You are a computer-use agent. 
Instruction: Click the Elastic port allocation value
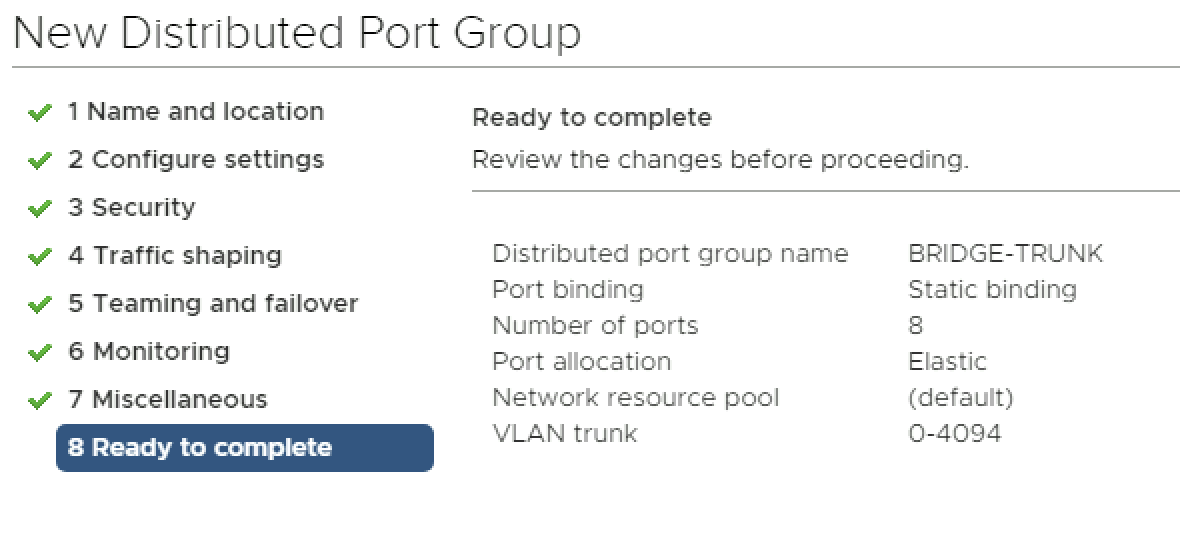tap(947, 362)
